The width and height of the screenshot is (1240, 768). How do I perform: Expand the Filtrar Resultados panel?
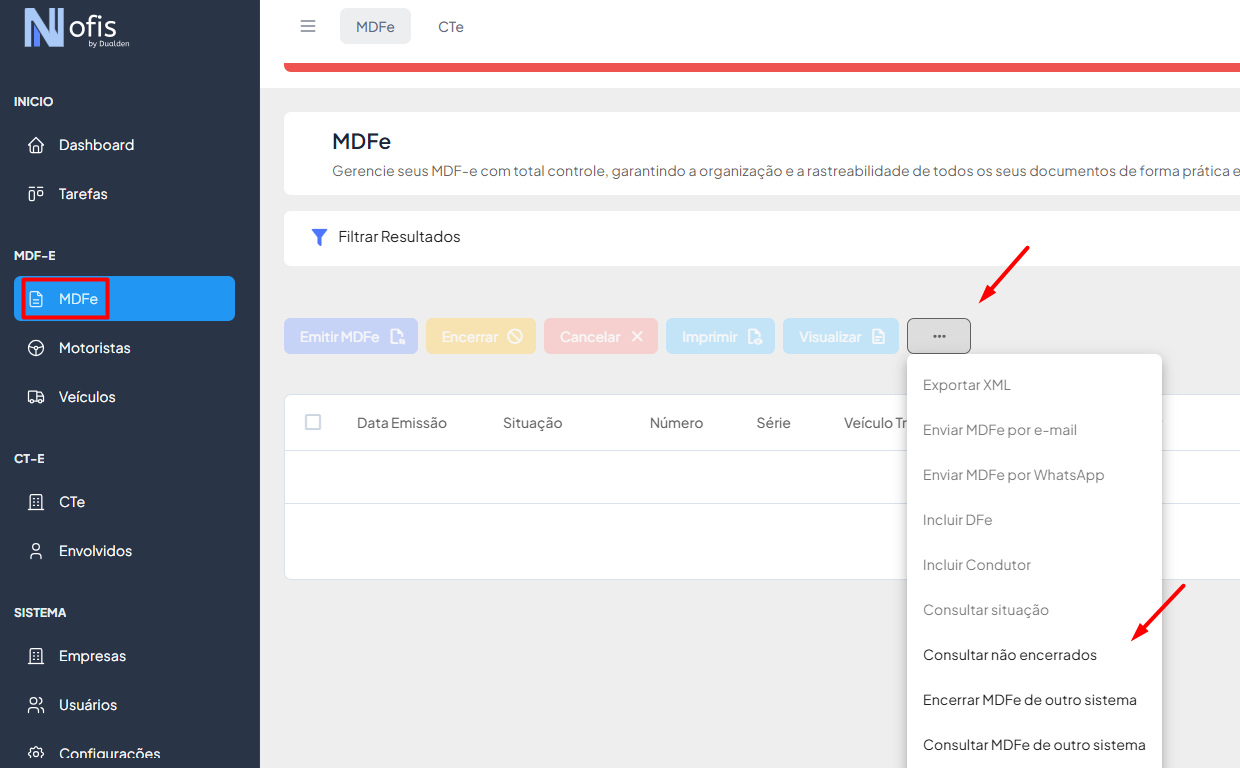[x=399, y=237]
